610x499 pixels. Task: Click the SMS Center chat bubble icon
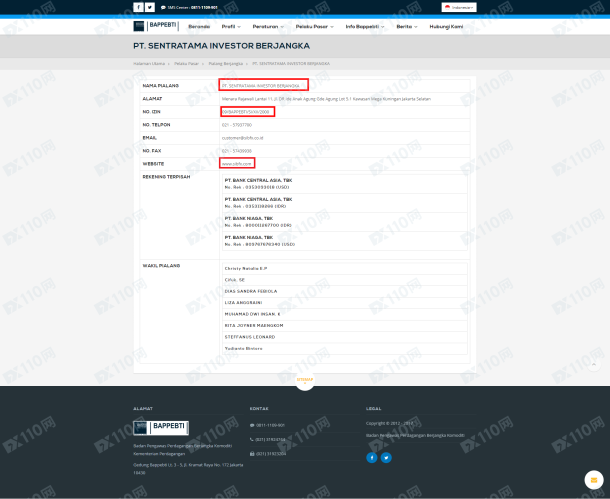coord(163,7)
